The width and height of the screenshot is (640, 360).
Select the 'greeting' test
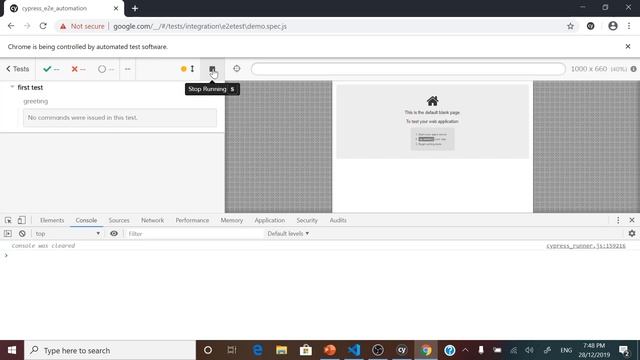click(x=36, y=101)
